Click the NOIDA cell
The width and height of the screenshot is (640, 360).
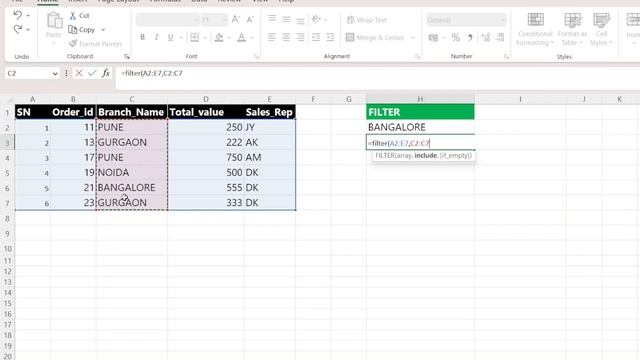click(132, 172)
